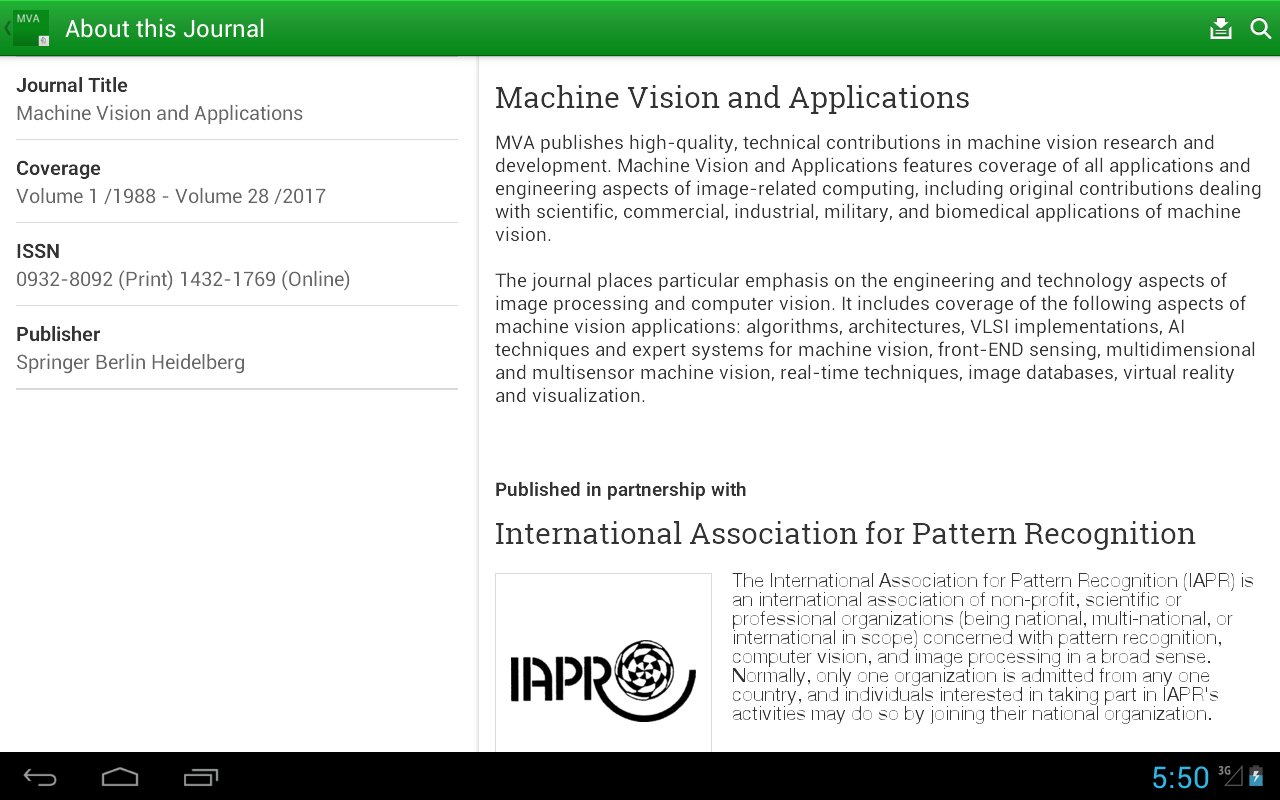Screen dimensions: 1280x800
Task: Tap the 5:50 clock in status bar
Action: point(1180,777)
